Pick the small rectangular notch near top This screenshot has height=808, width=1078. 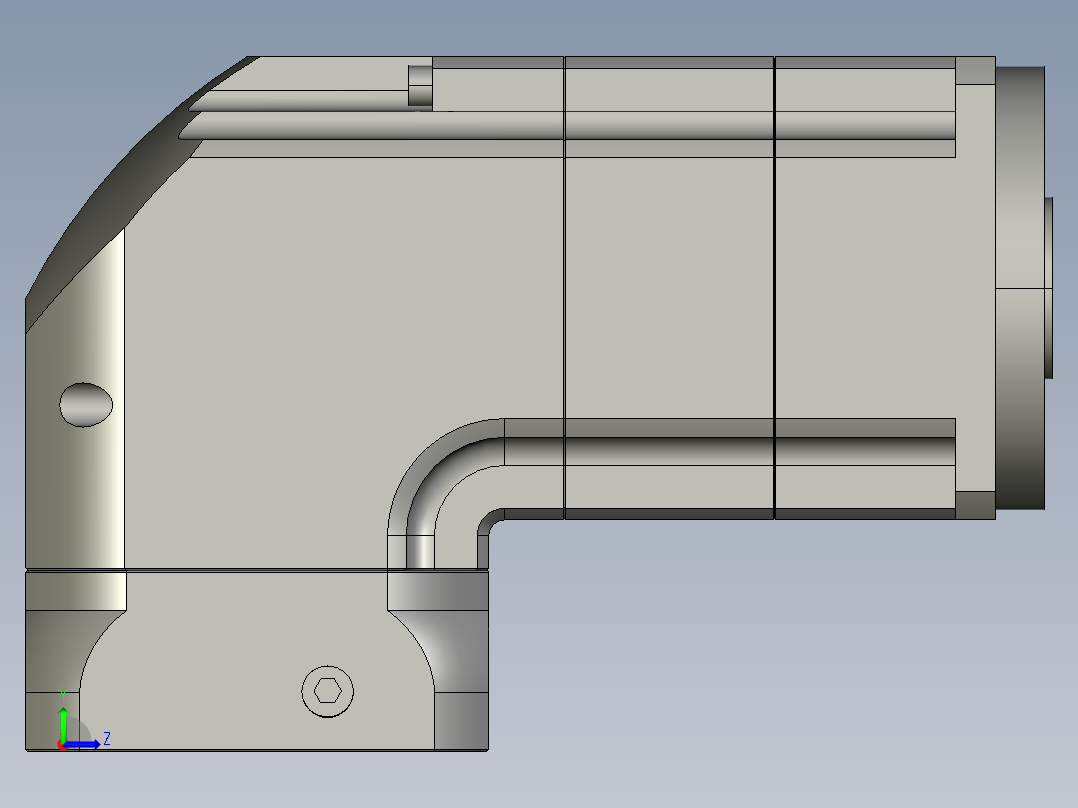[420, 86]
